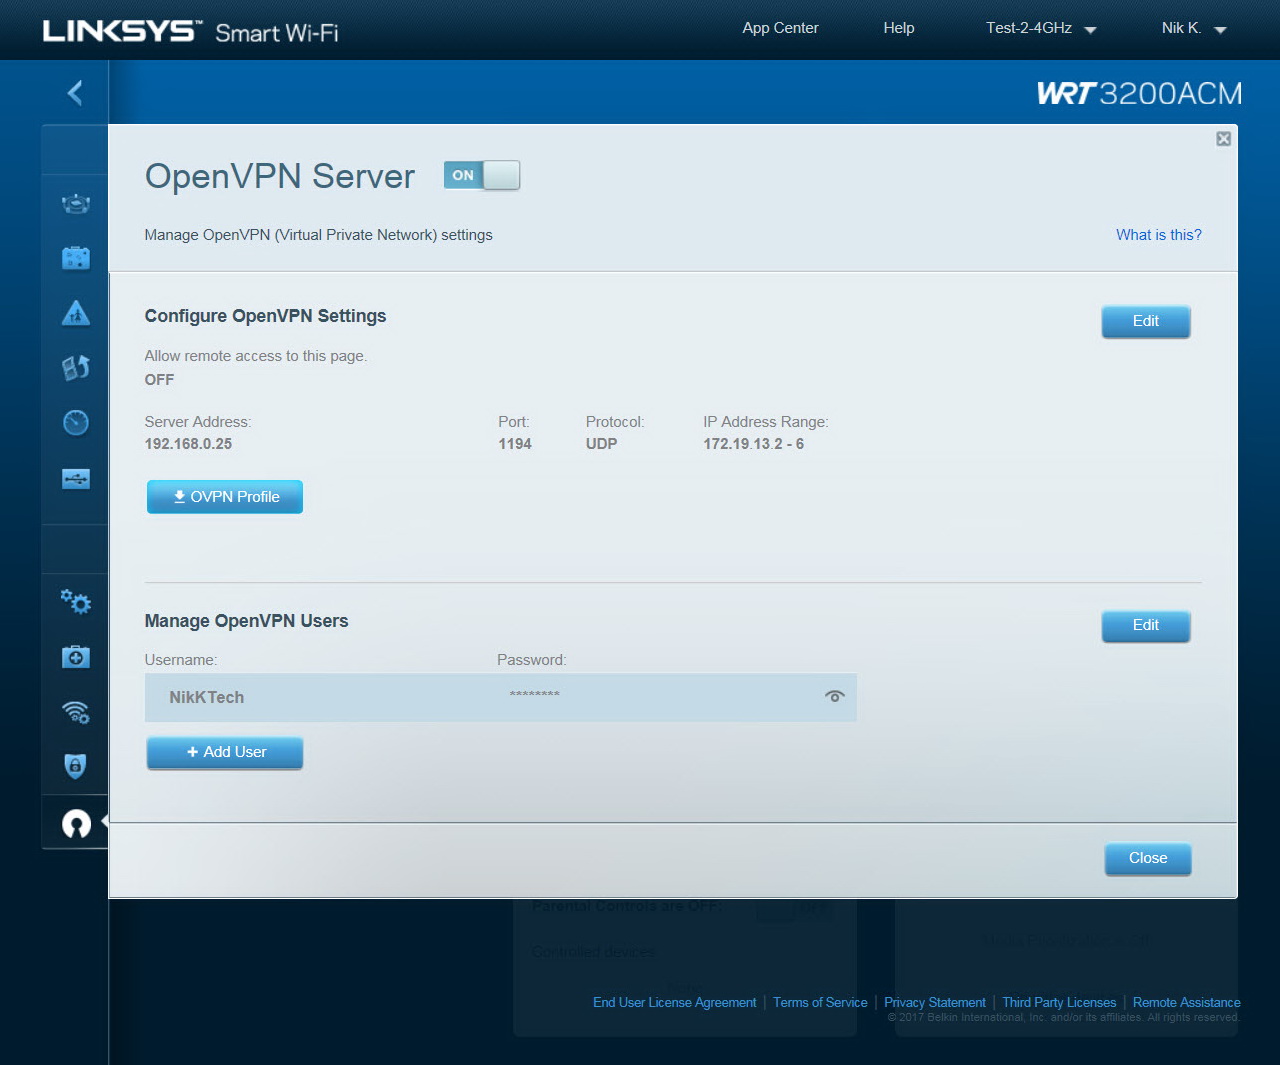This screenshot has width=1280, height=1065.
Task: Open External Storage USB sidebar icon
Action: [76, 479]
